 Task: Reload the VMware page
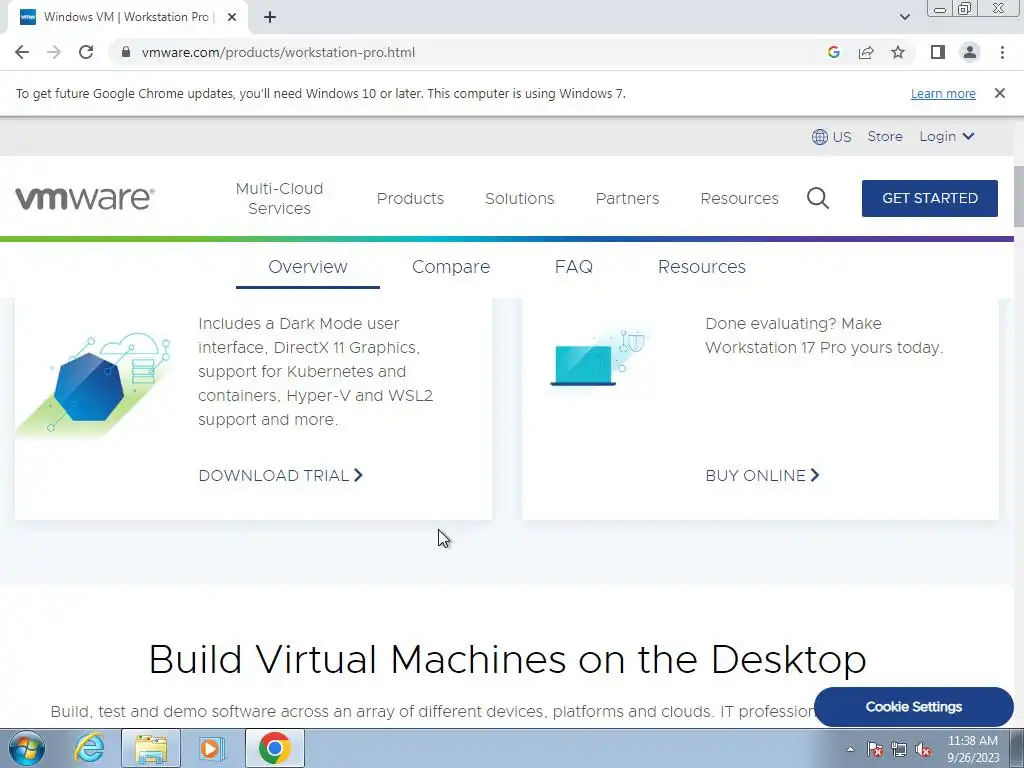point(86,52)
